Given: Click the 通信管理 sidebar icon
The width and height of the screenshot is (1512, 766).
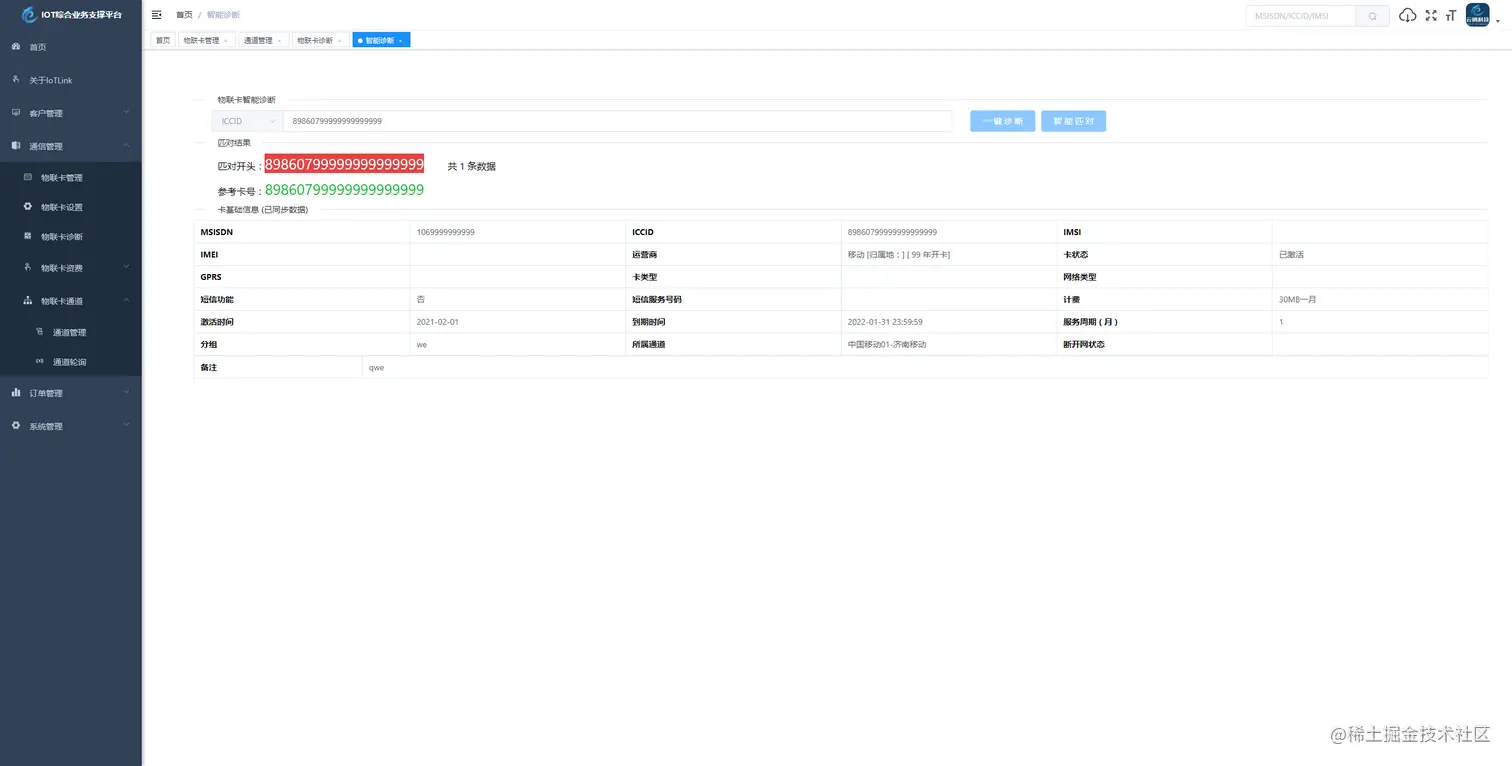Looking at the screenshot, I should coord(16,146).
